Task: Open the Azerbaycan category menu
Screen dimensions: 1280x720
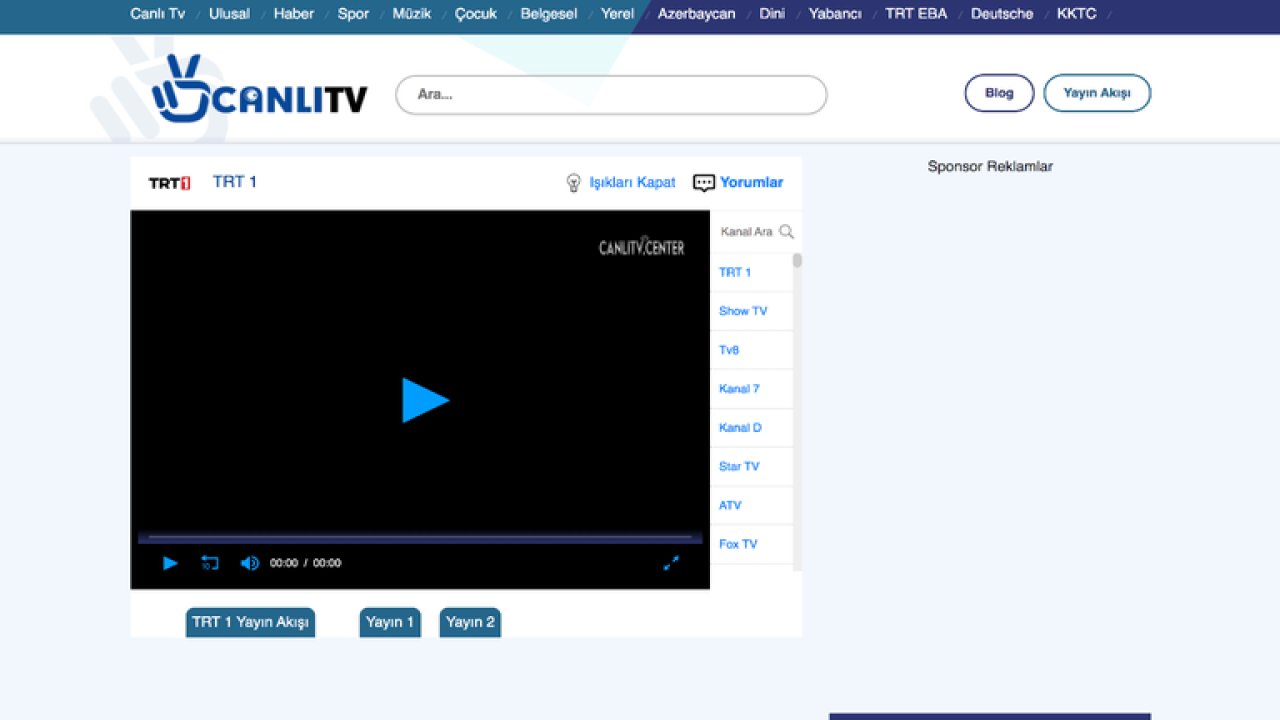Action: coord(696,14)
